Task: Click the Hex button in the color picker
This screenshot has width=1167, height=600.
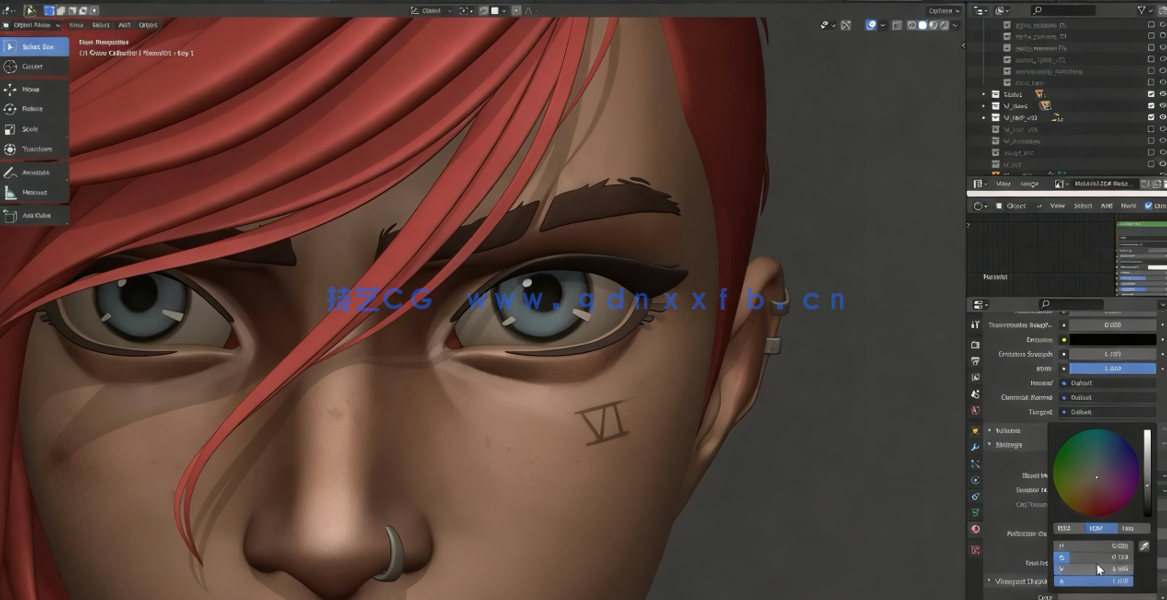Action: [1128, 528]
